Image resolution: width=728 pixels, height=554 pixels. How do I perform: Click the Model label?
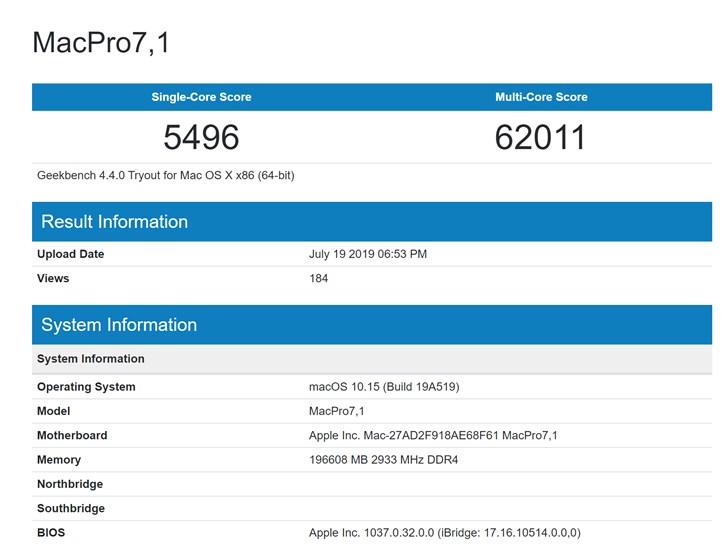click(53, 411)
